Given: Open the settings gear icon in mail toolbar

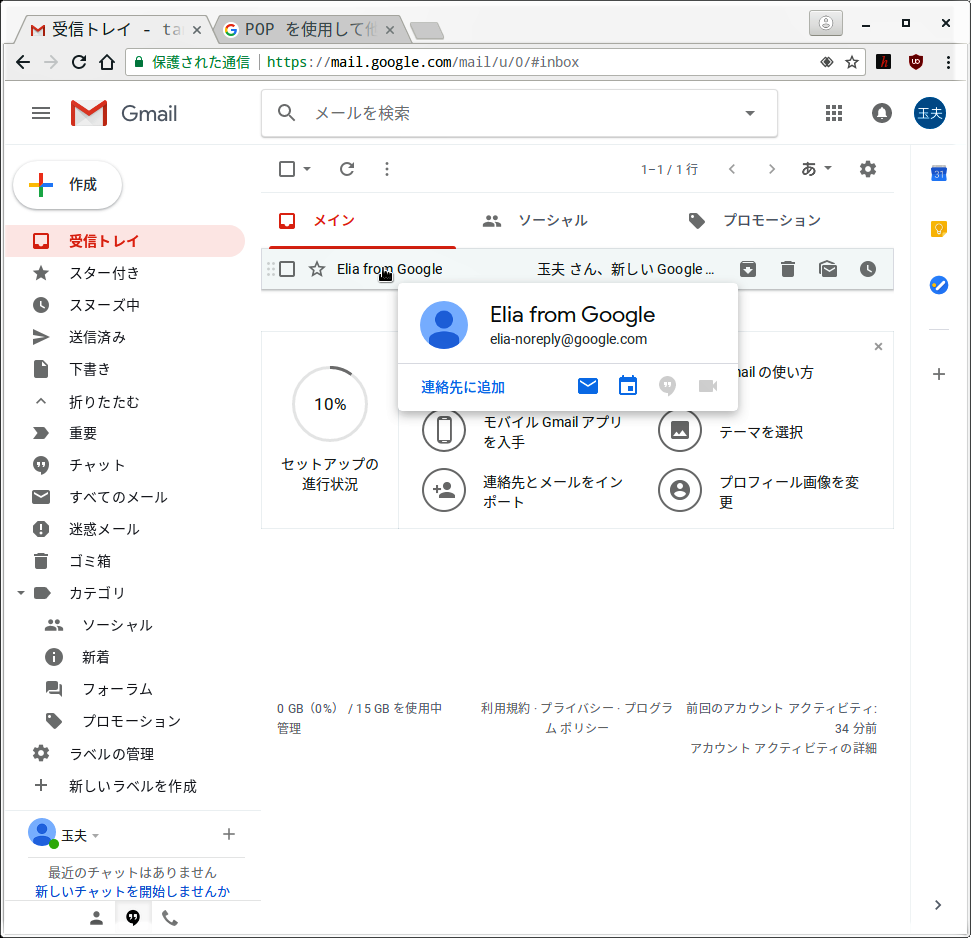Looking at the screenshot, I should [x=868, y=169].
